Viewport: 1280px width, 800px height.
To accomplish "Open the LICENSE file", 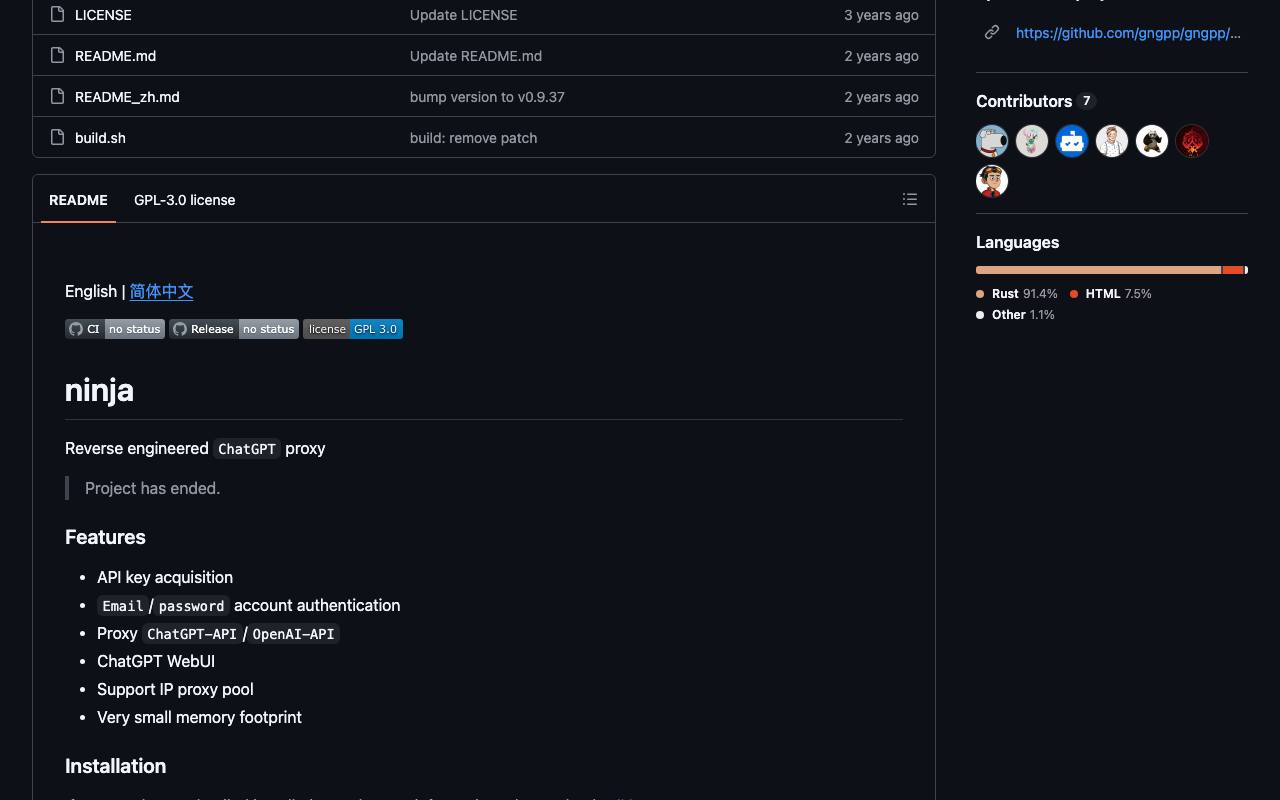I will pyautogui.click(x=103, y=15).
